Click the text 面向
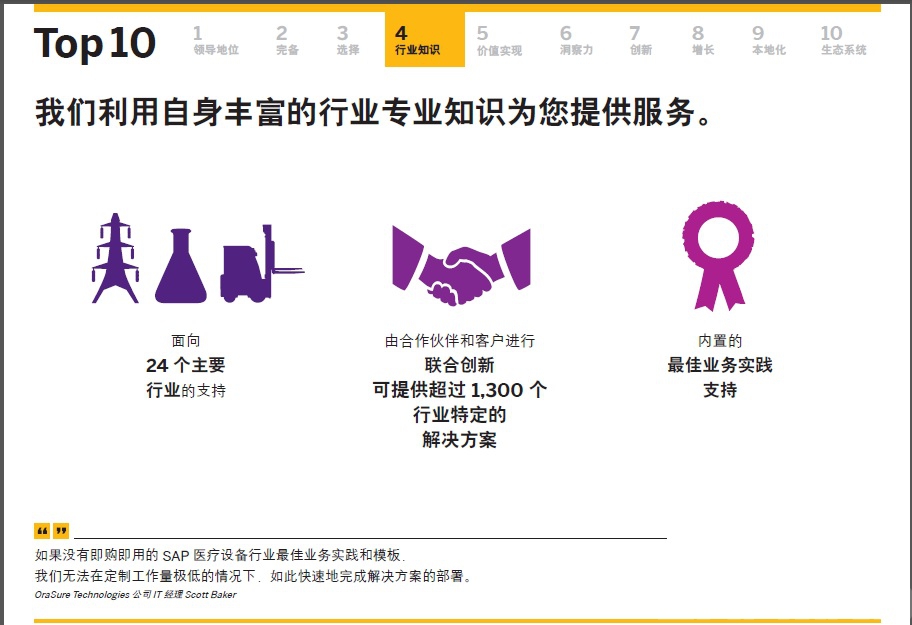The height and width of the screenshot is (625, 912). click(x=186, y=340)
